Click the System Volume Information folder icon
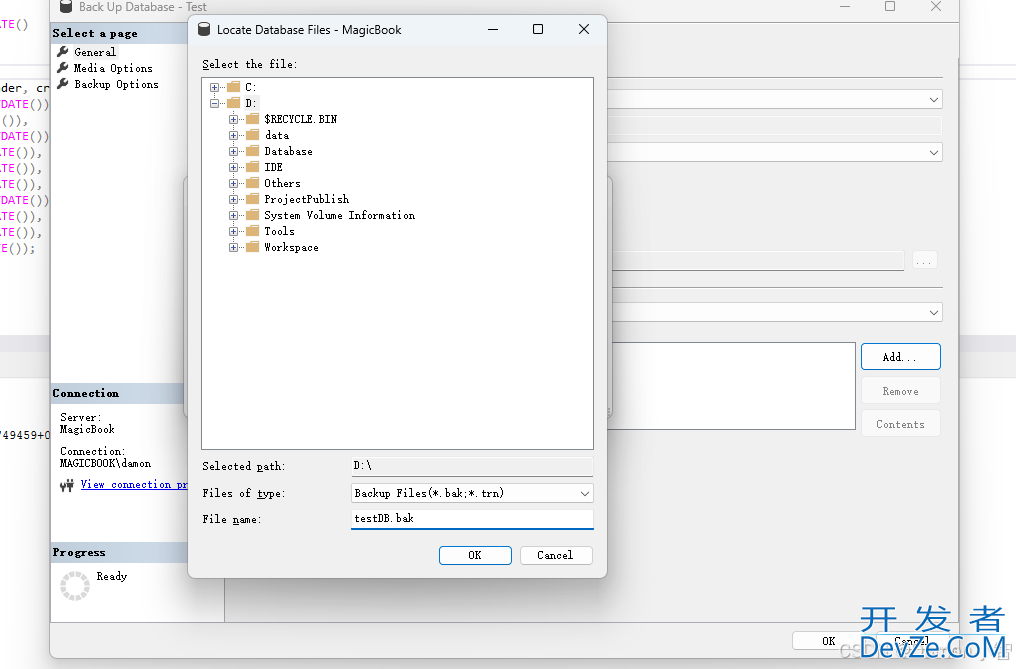This screenshot has height=669, width=1016. pyautogui.click(x=253, y=215)
